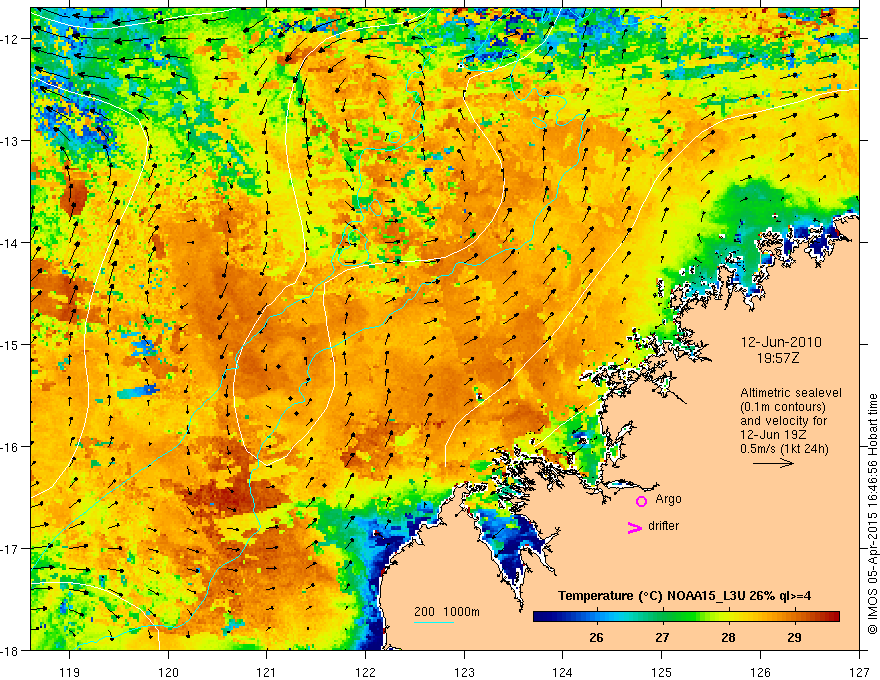Screen dimensions: 880x680
Task: Click the longitude axis label '125'
Action: tap(662, 672)
